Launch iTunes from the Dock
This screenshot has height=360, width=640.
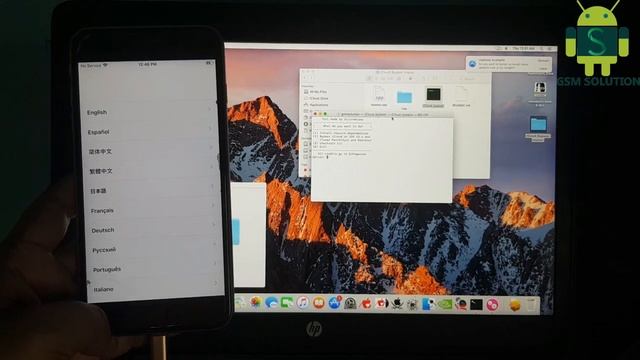303,303
